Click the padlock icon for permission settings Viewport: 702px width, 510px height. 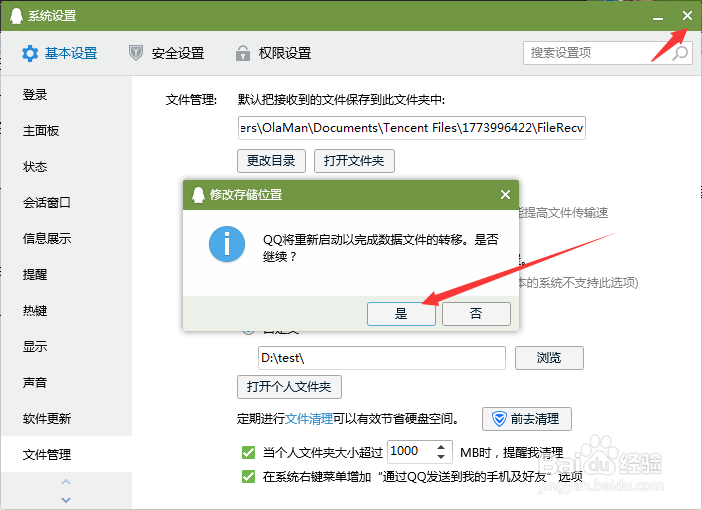pos(243,53)
